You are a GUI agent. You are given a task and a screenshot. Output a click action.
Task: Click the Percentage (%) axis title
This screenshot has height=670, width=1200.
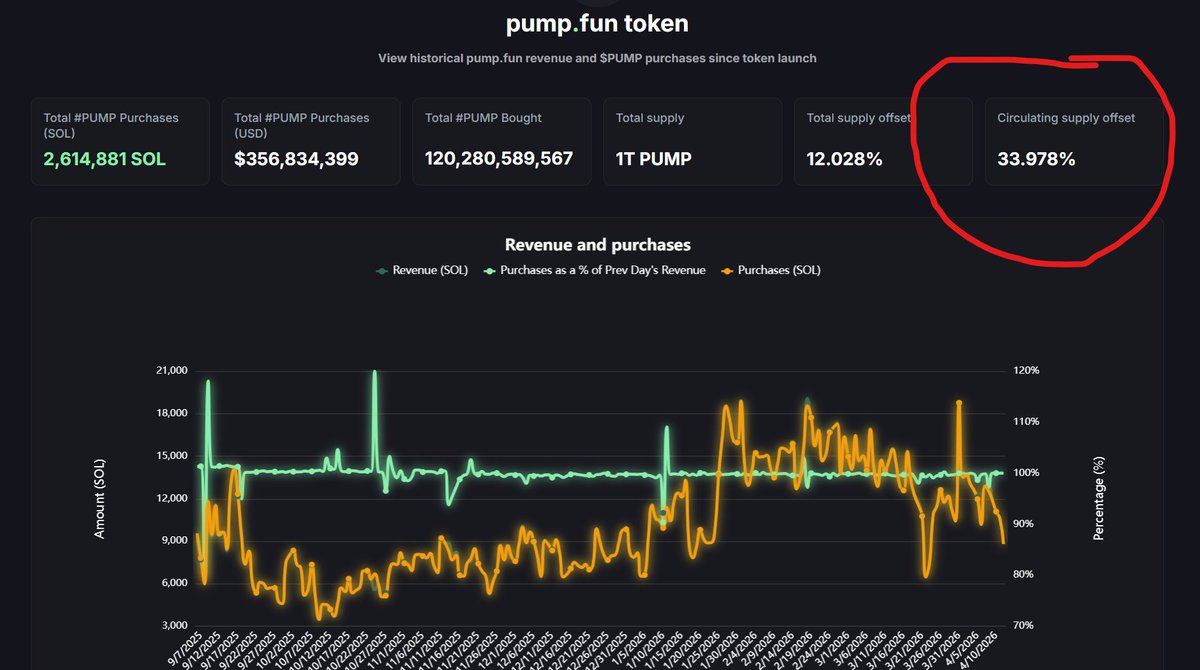point(1099,497)
